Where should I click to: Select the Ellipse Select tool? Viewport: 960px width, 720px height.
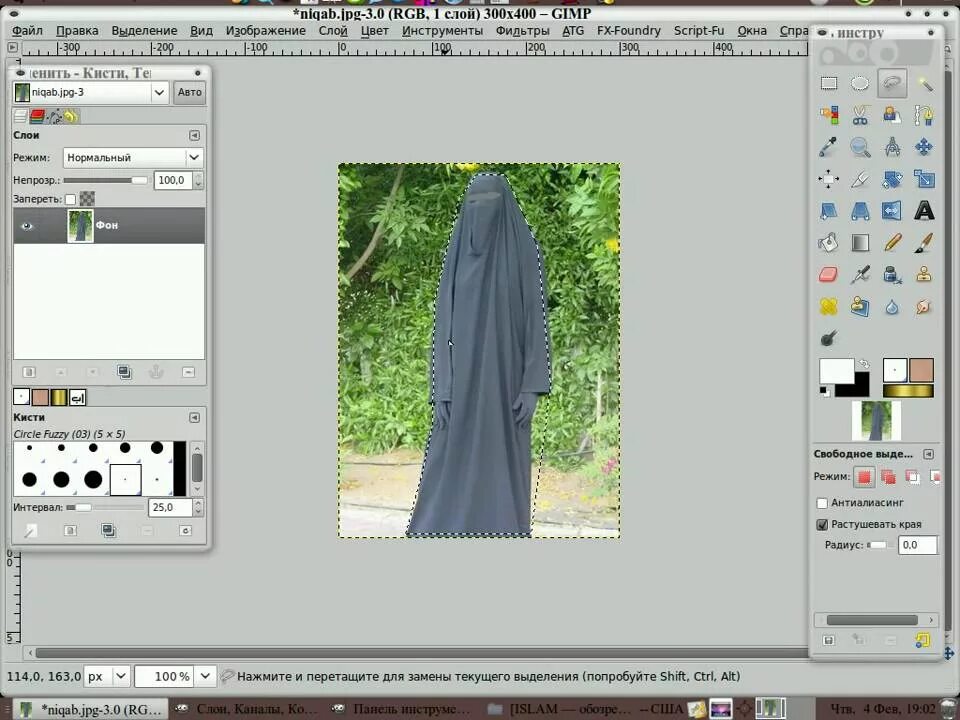860,83
